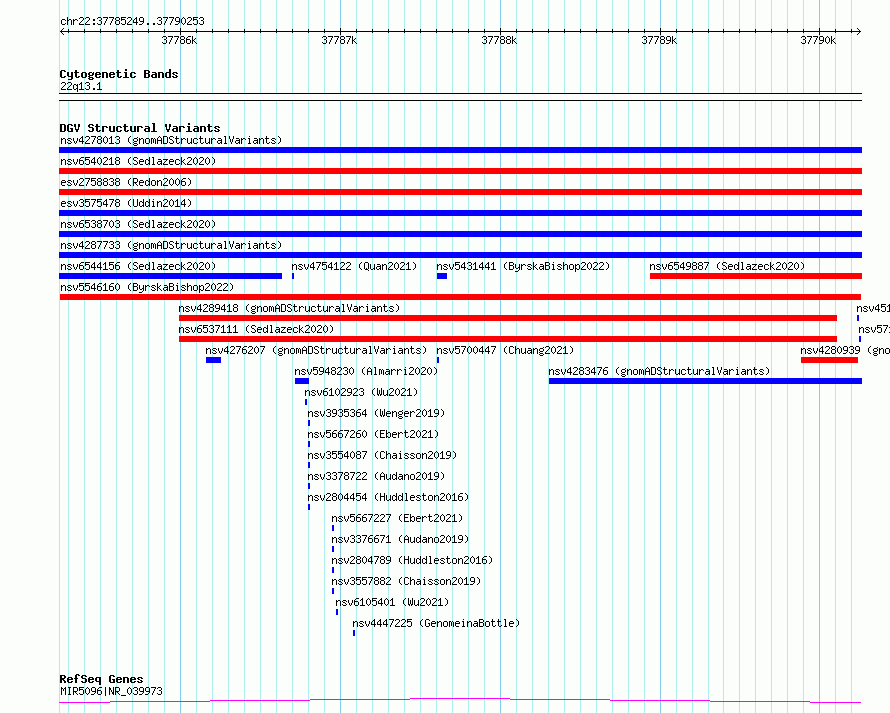890x713 pixels.
Task: Click the ruler's right arrow end
Action: pos(859,31)
